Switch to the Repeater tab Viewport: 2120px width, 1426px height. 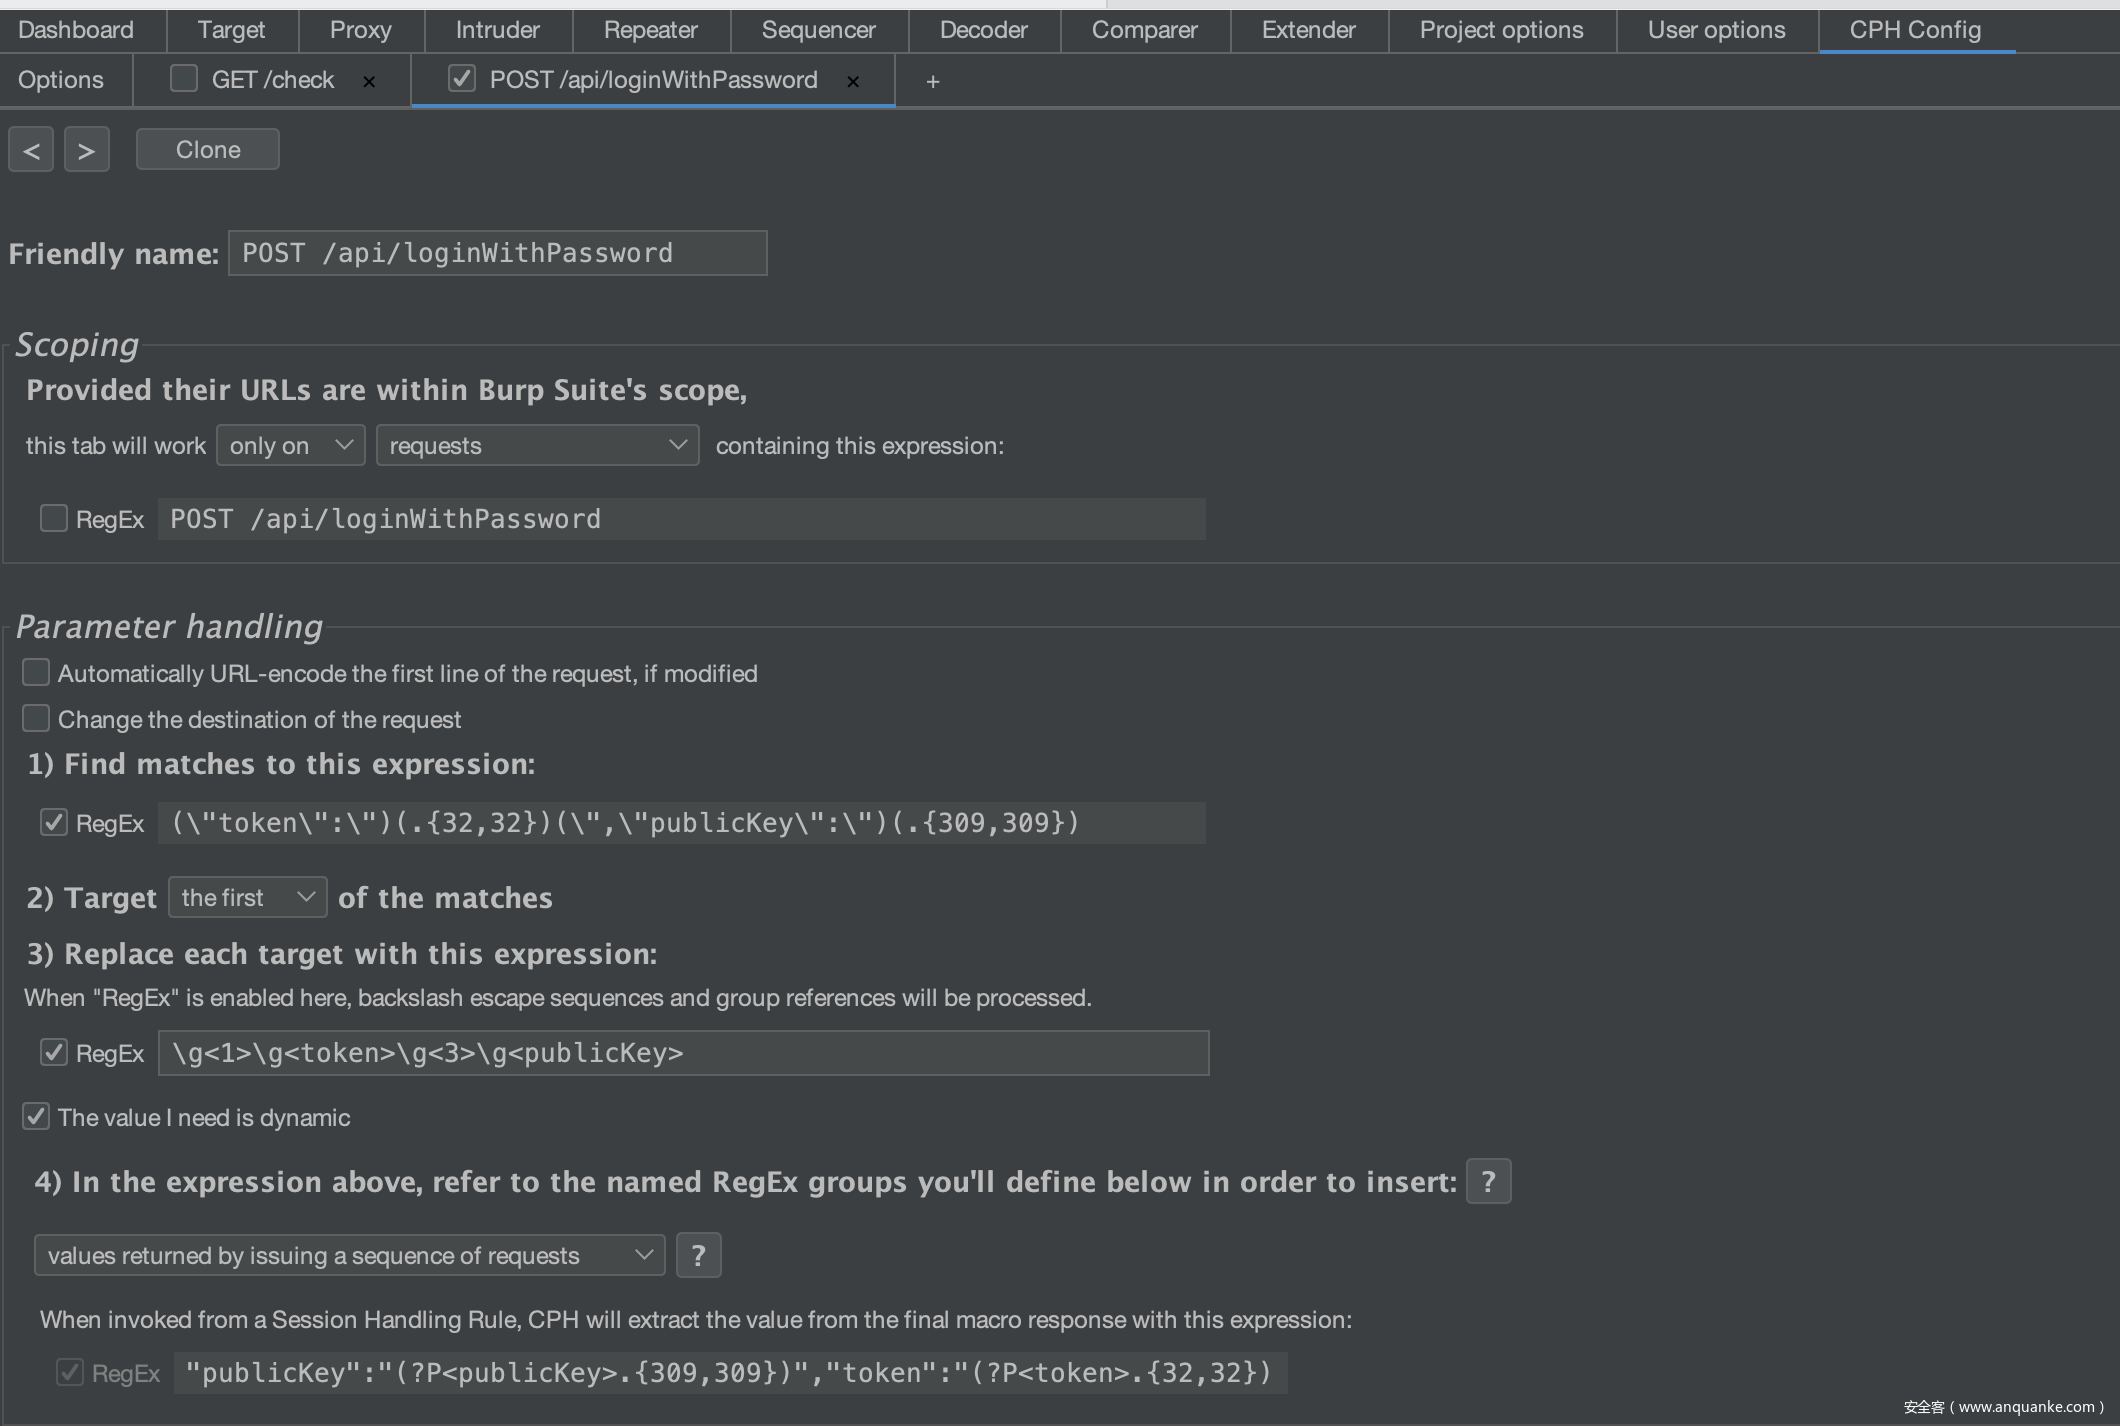(x=650, y=30)
